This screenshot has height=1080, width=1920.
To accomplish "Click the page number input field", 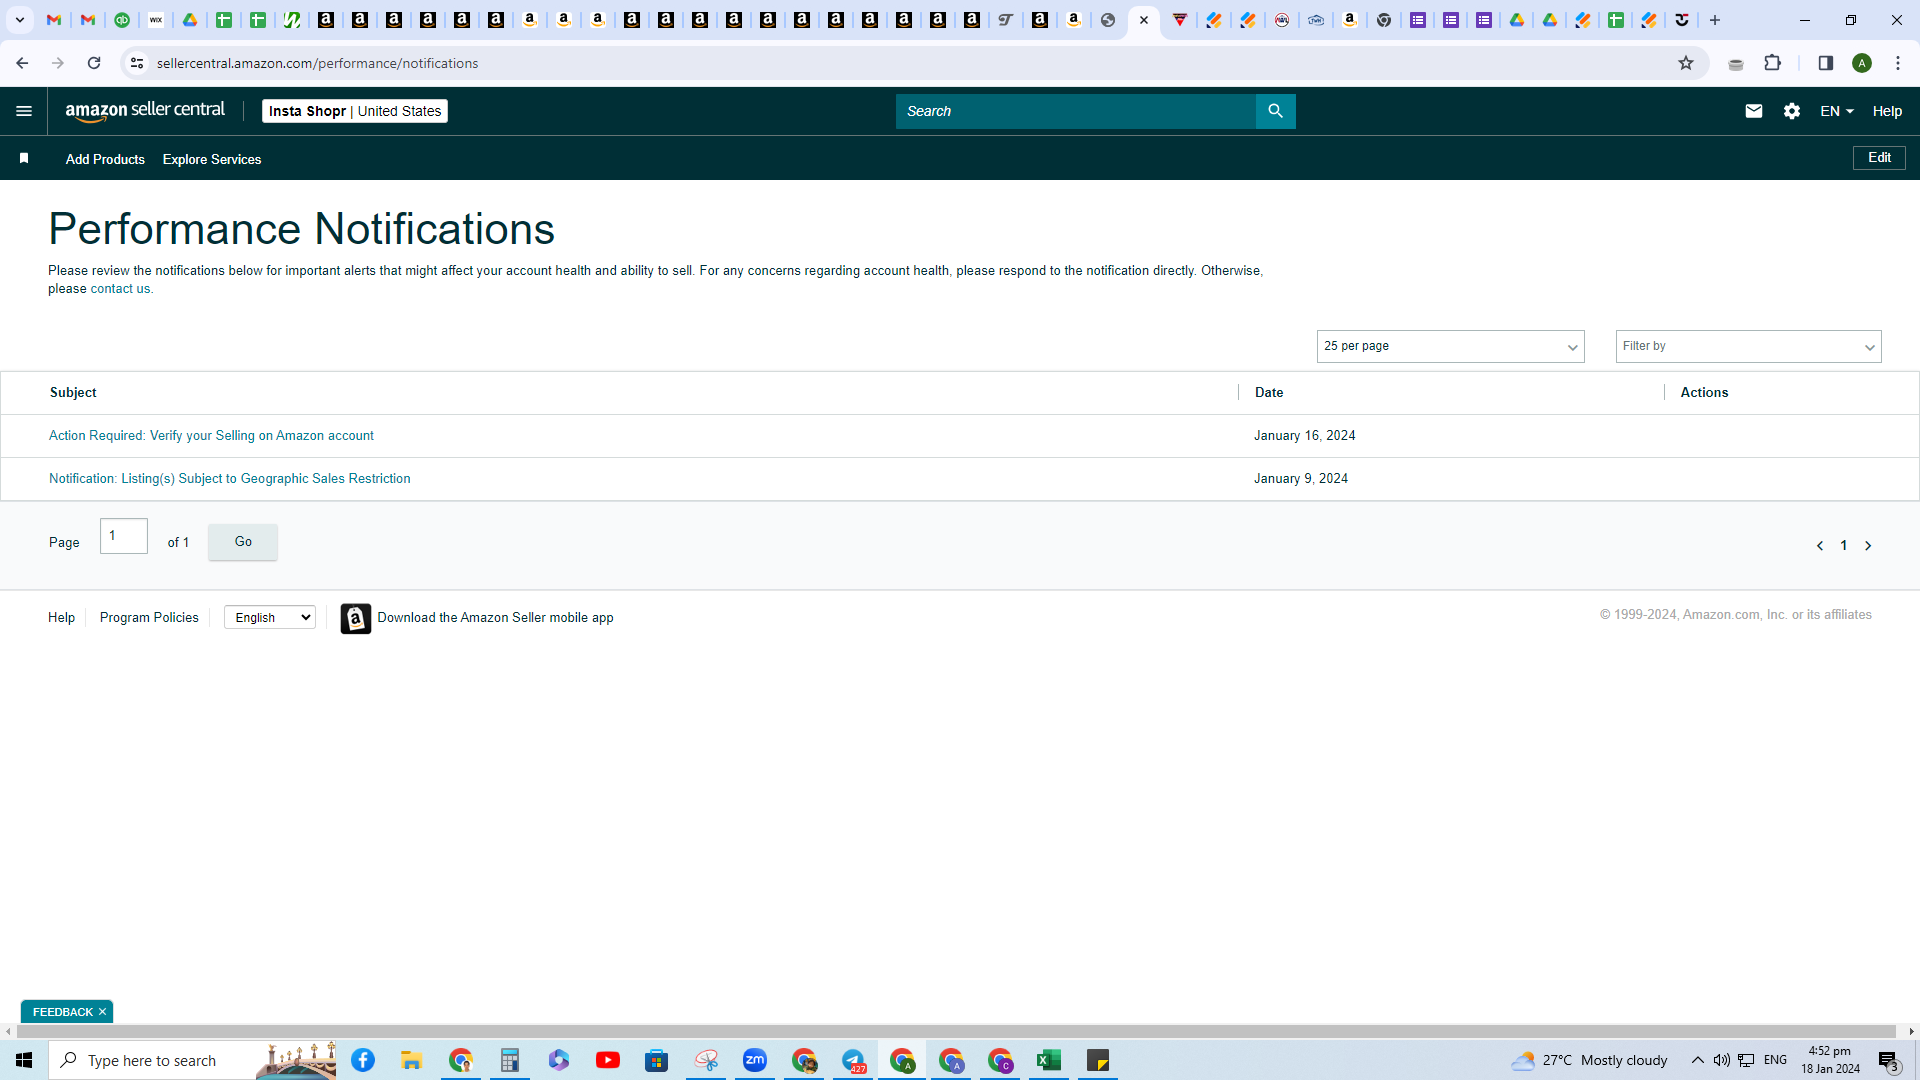I will [124, 536].
